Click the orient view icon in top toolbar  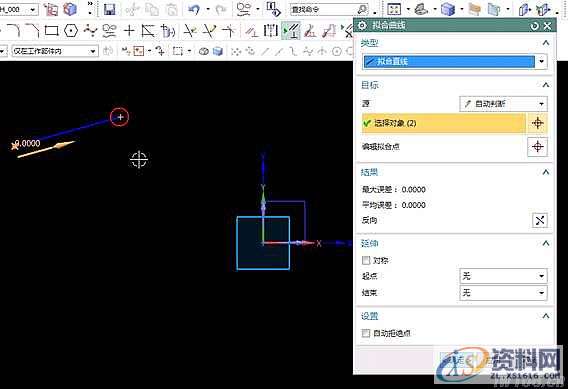[x=421, y=9]
